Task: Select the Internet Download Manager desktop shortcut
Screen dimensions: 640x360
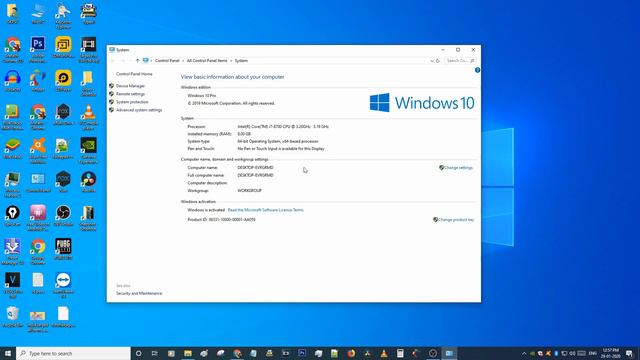Action: click(x=13, y=252)
